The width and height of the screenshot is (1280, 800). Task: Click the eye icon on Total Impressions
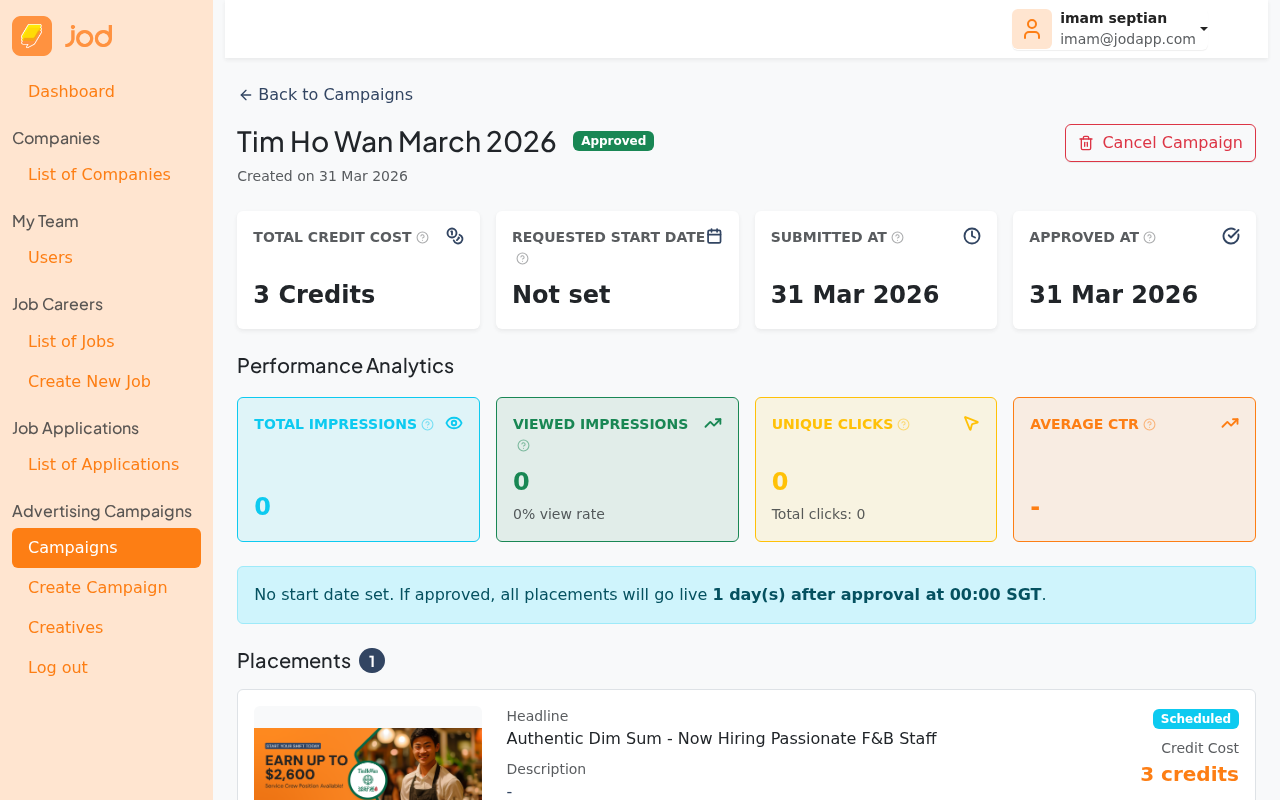[452, 422]
